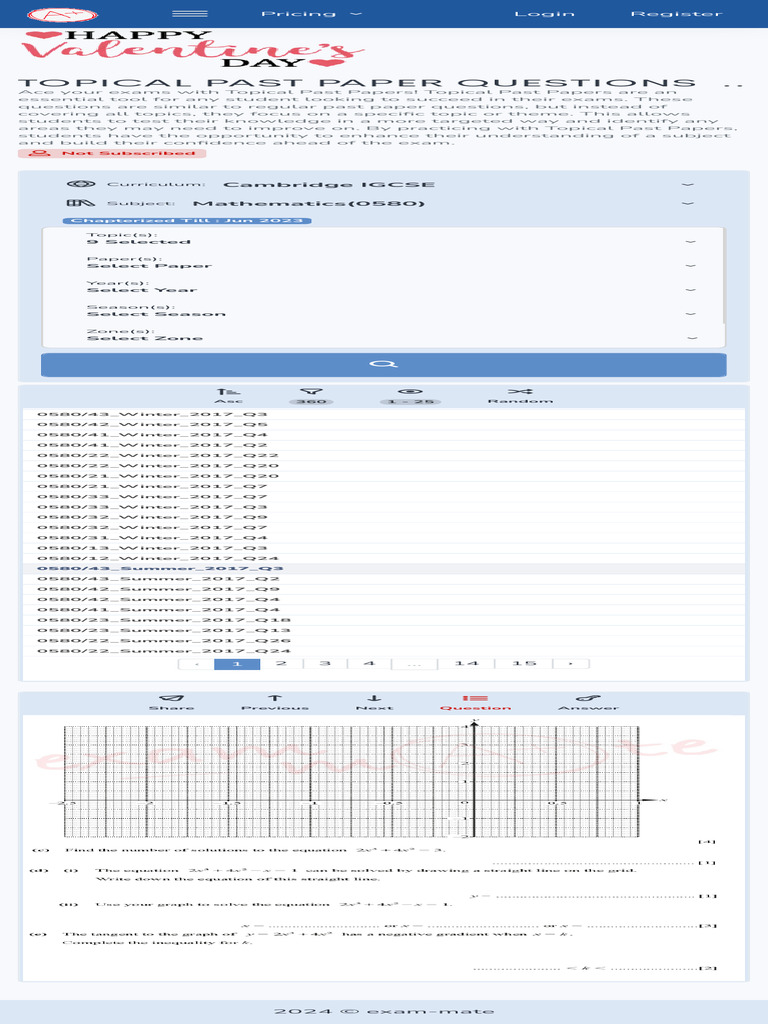Select 0580/33_Winter_2017_Q7 in the list
Image resolution: width=768 pixels, height=1024 pixels.
pos(384,496)
